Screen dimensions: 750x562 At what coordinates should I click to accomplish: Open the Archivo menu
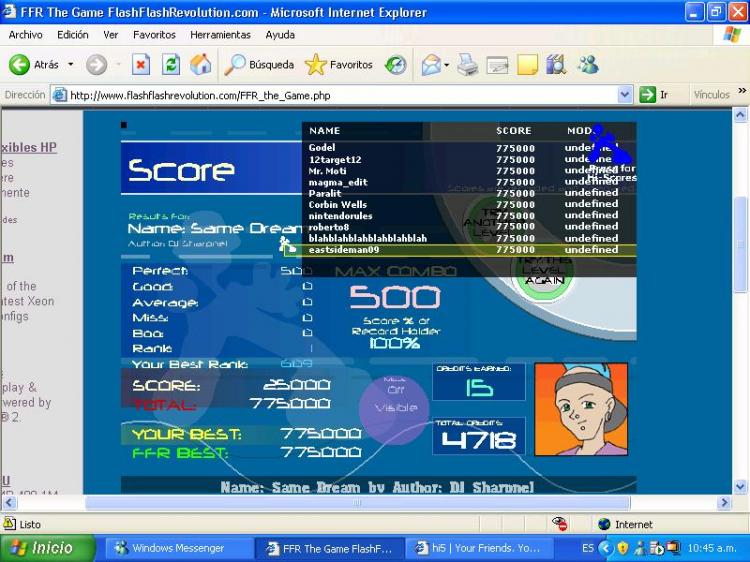25,34
